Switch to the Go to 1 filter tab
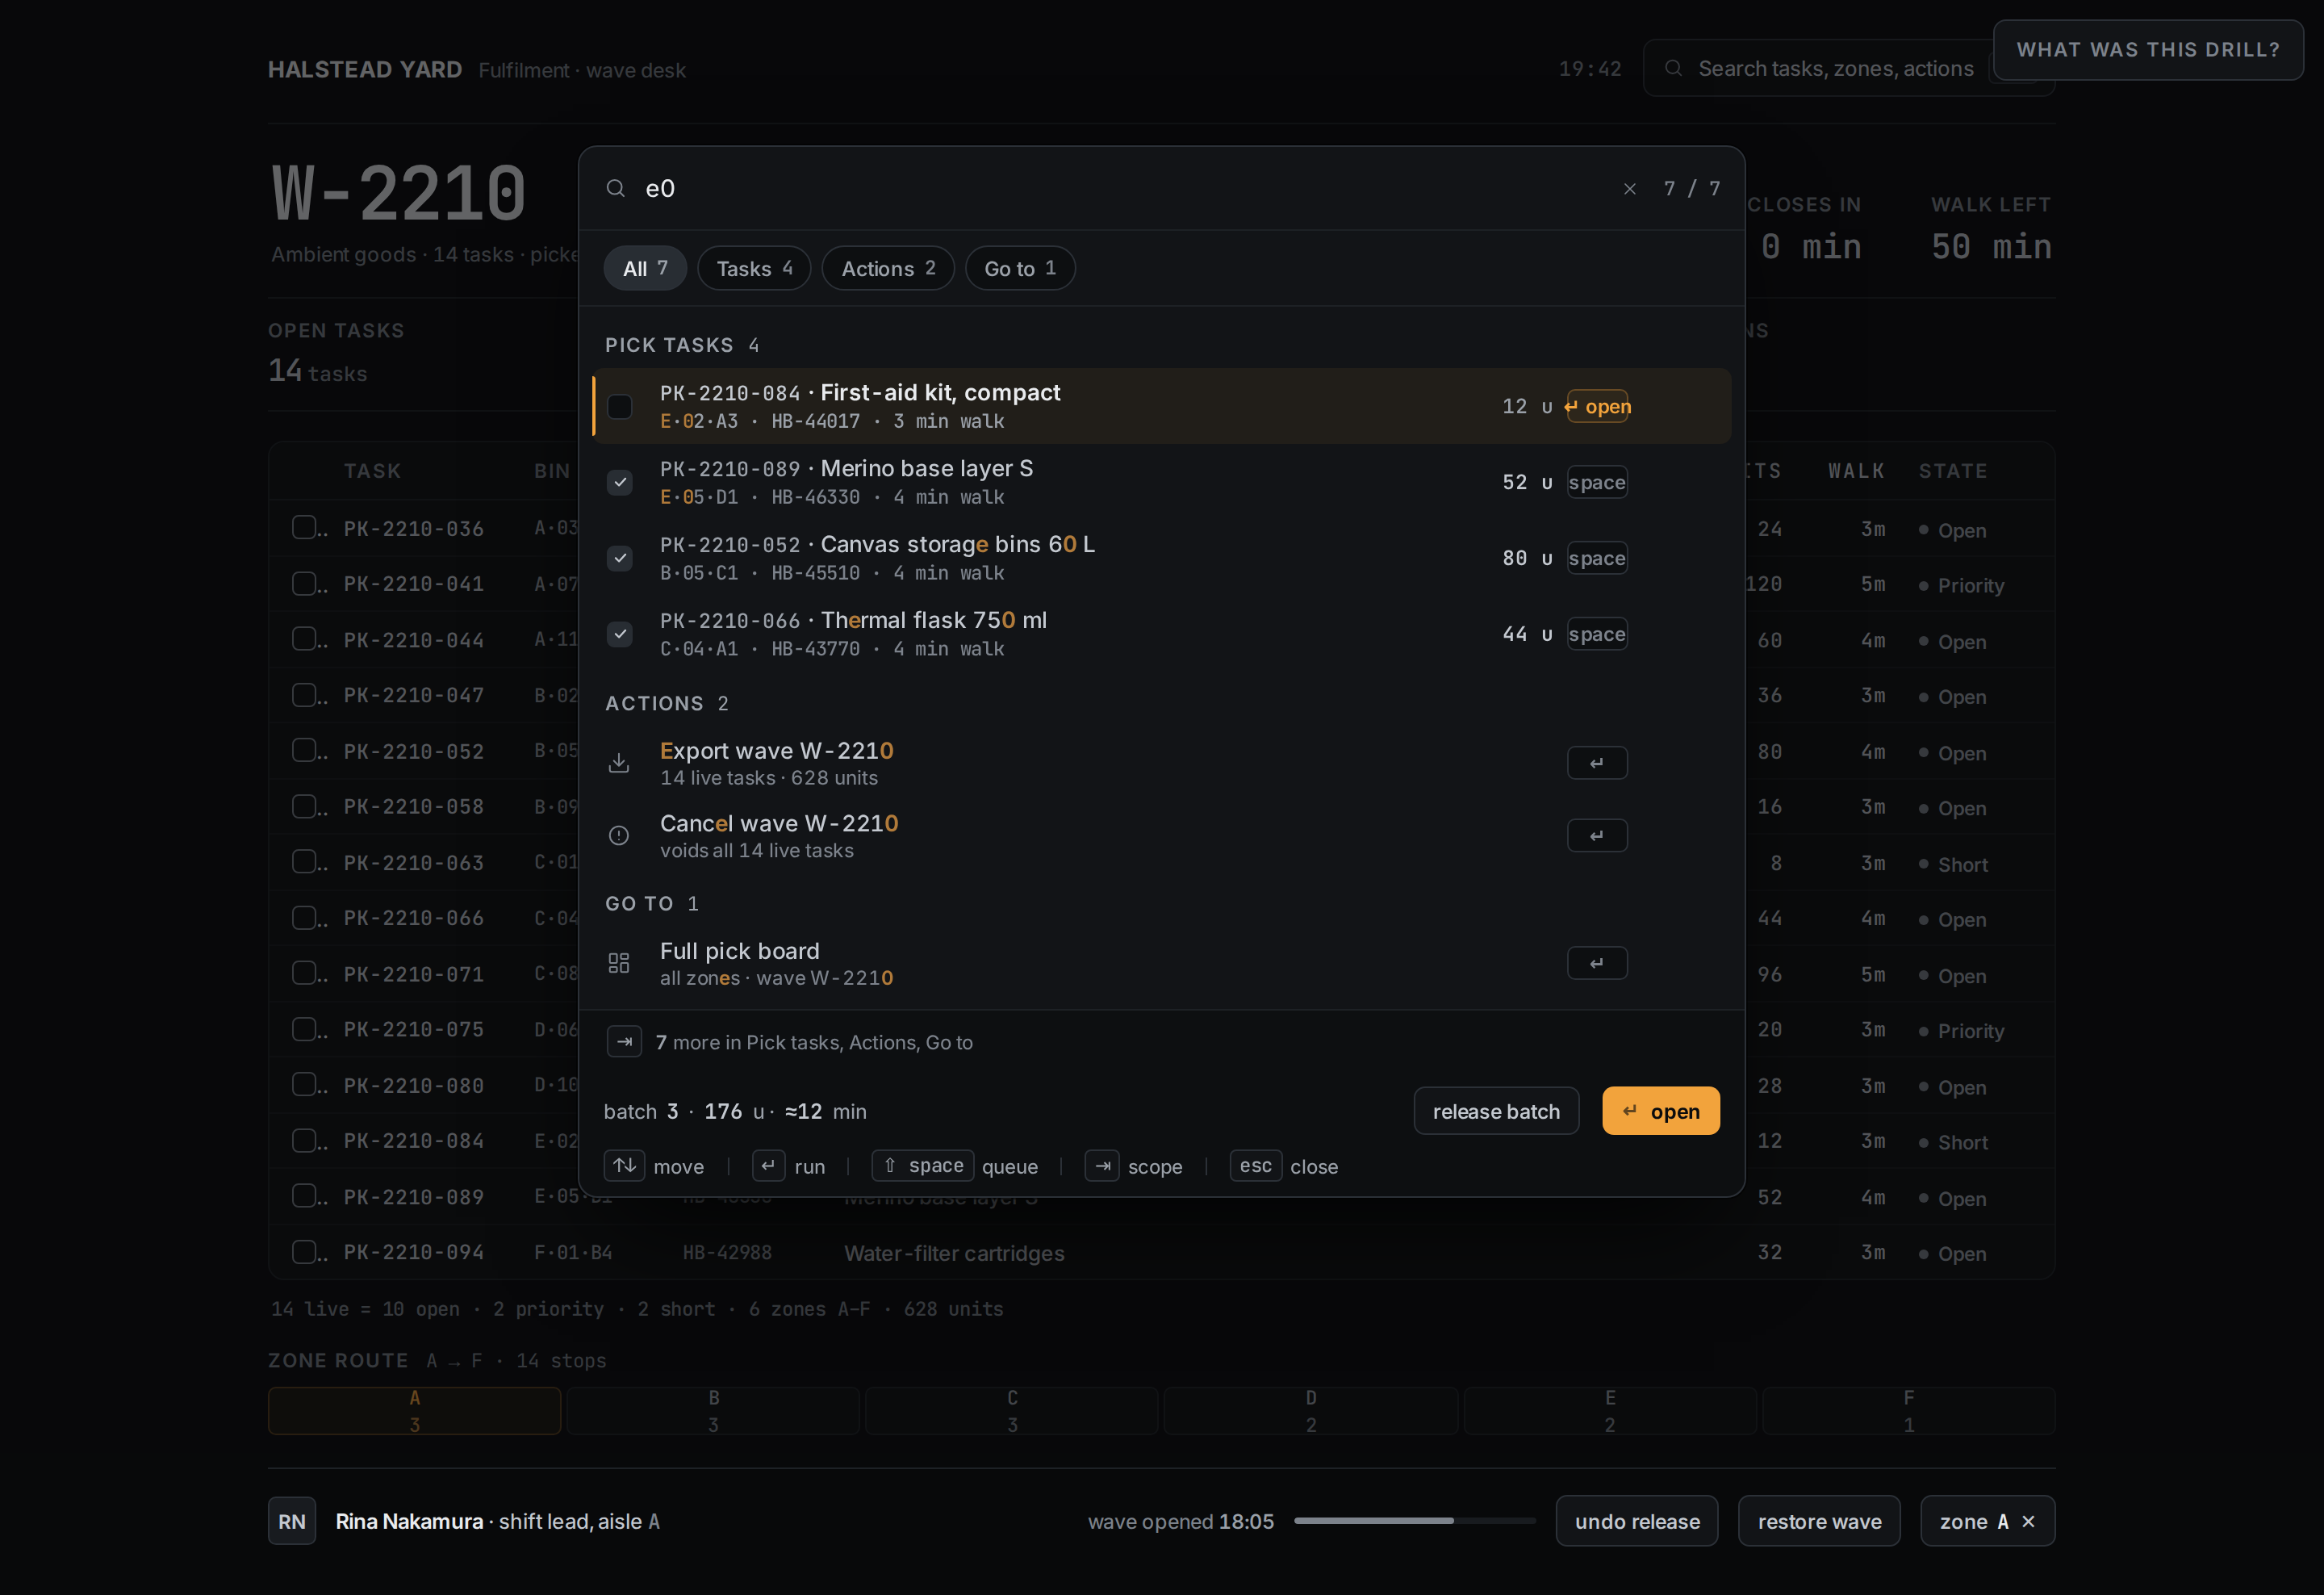2324x1595 pixels. 1020,268
